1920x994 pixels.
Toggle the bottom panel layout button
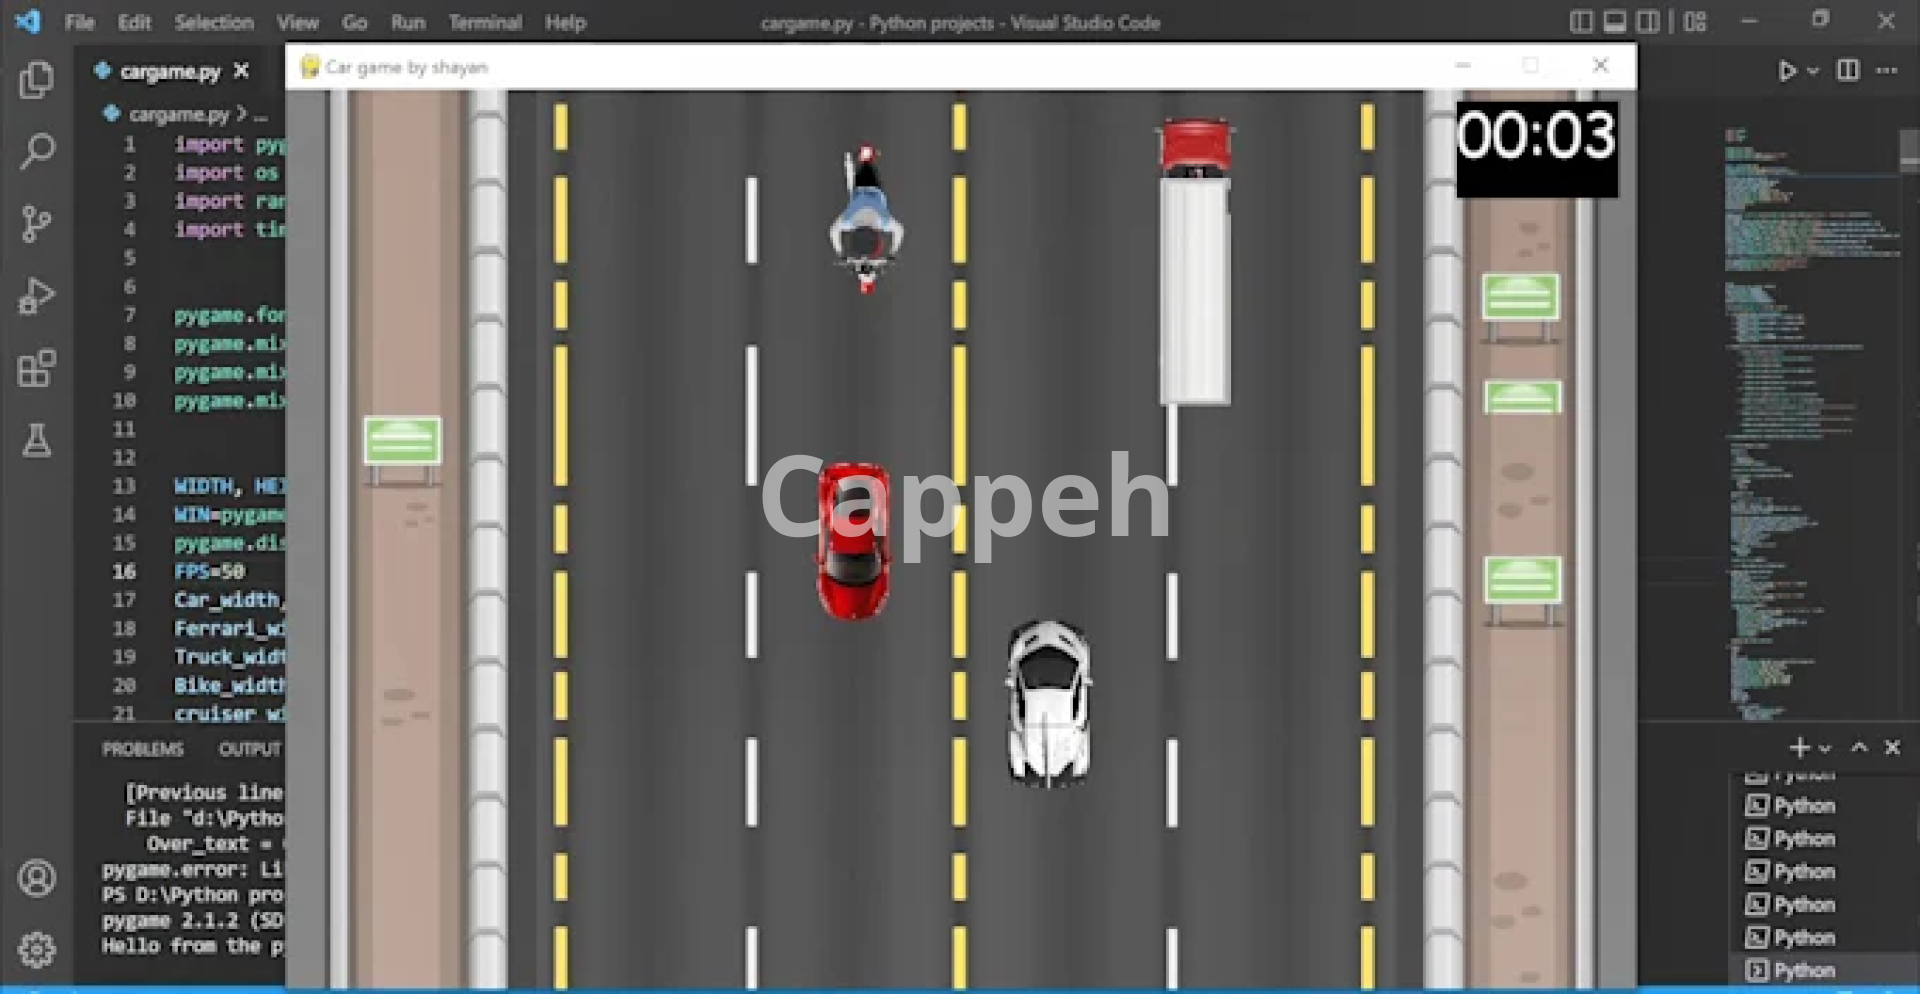point(1614,22)
